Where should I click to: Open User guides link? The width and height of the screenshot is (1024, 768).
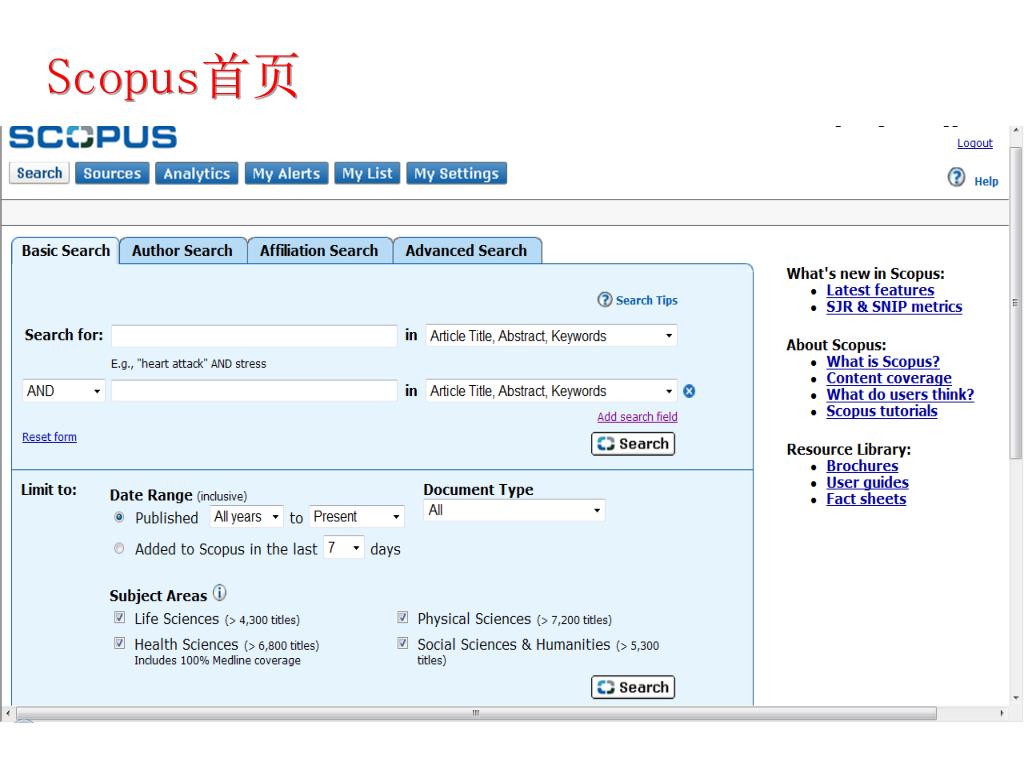(867, 483)
